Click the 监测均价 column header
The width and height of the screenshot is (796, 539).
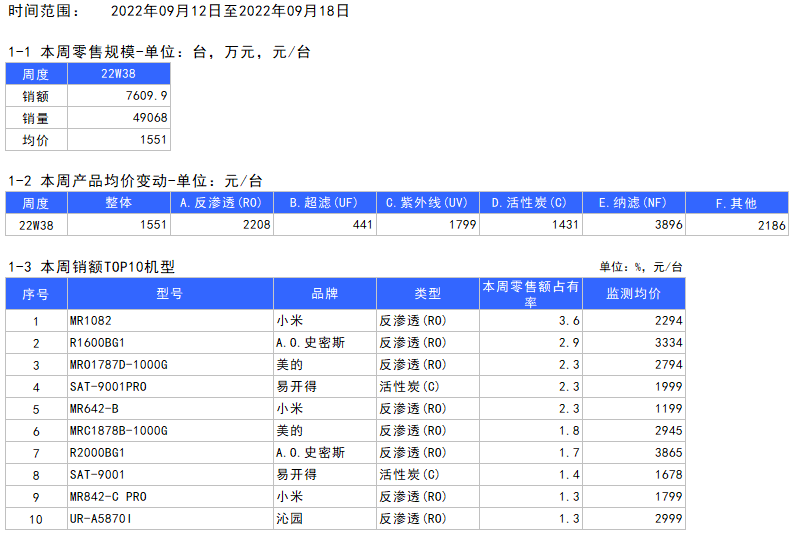[634, 293]
